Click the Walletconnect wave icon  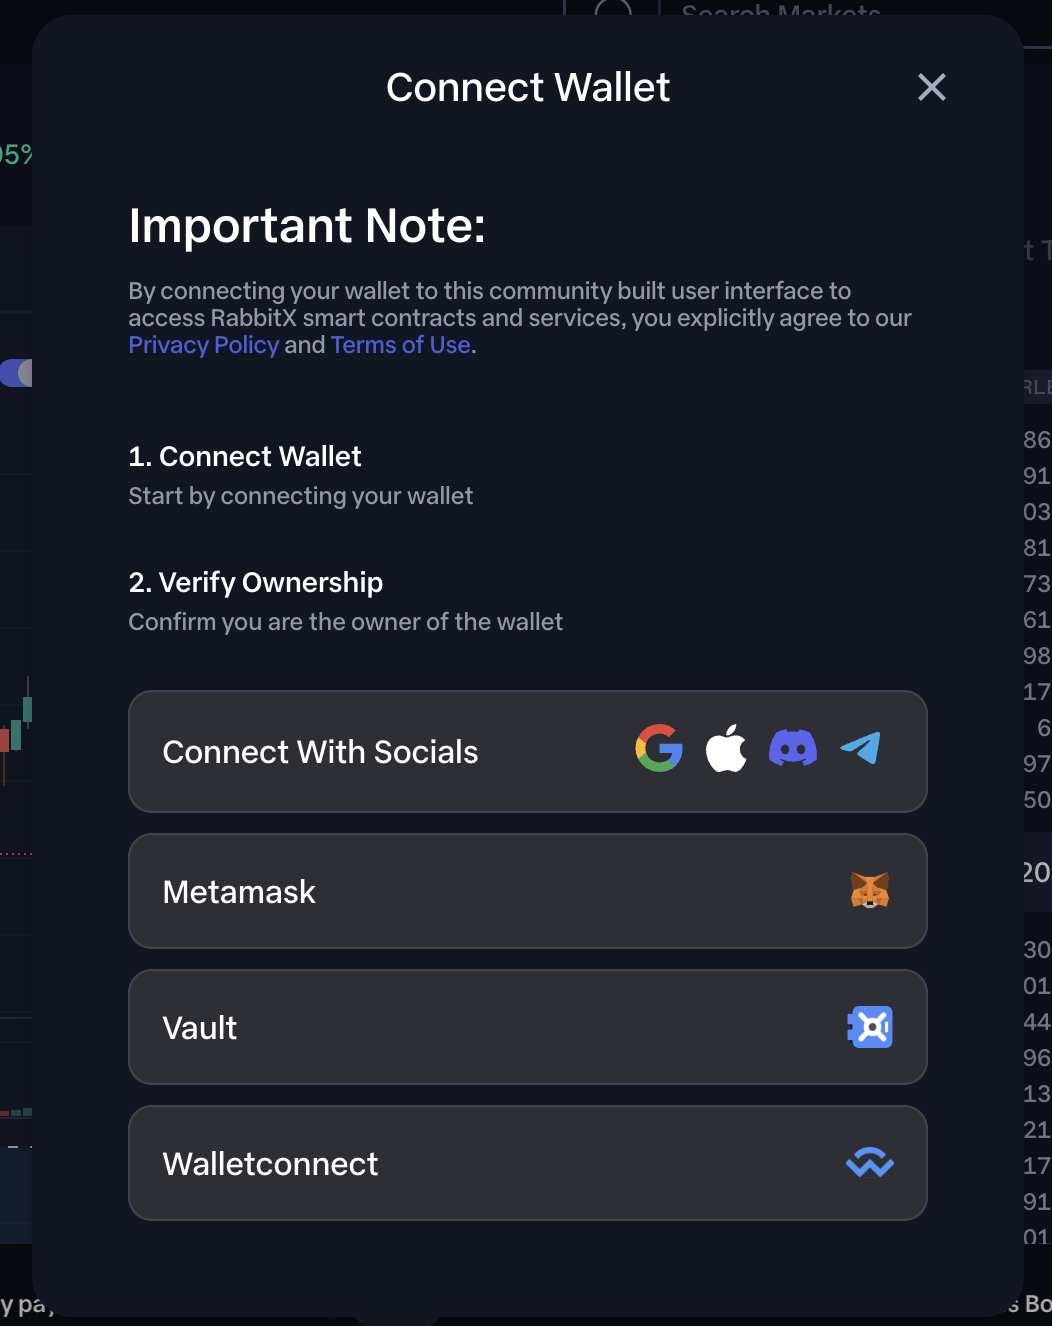869,1163
